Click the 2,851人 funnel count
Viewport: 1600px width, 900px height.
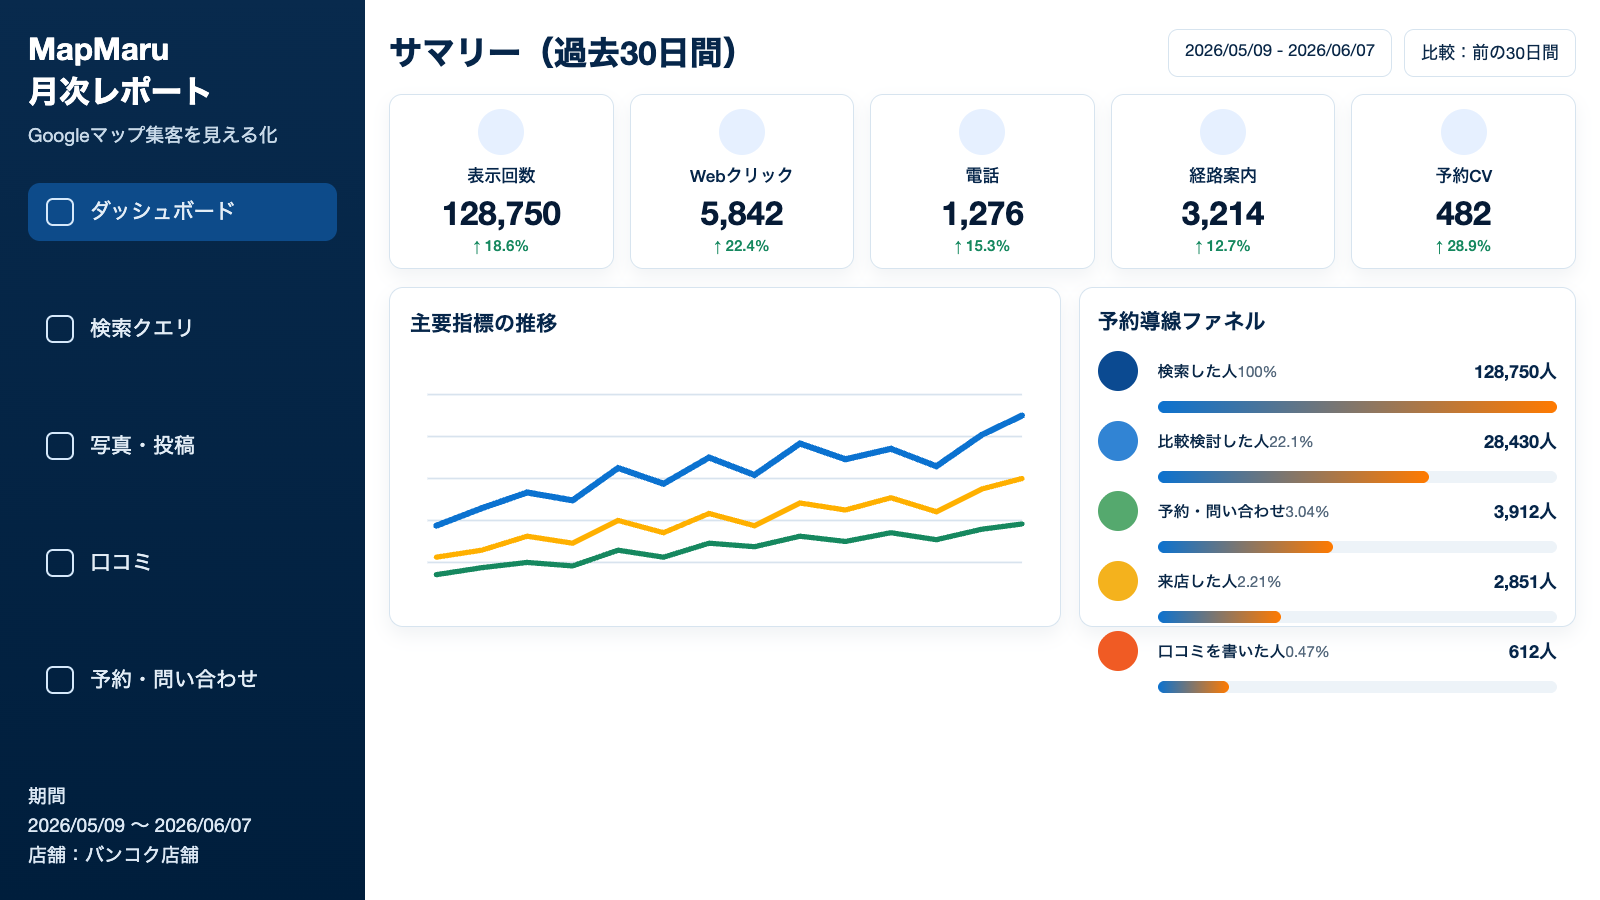point(1525,582)
